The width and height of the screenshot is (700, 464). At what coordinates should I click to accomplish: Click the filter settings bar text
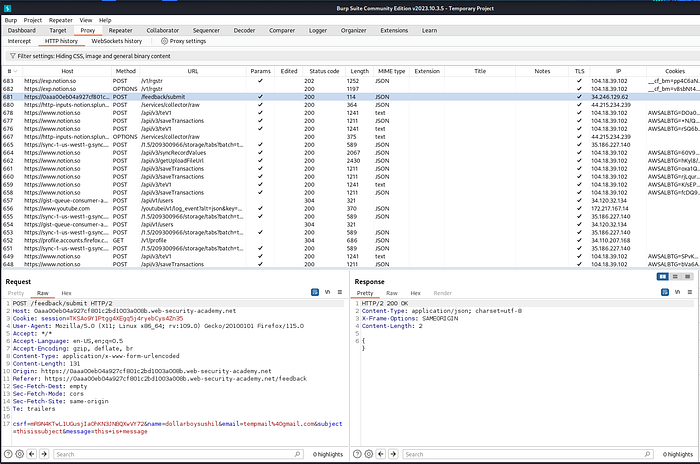click(94, 56)
